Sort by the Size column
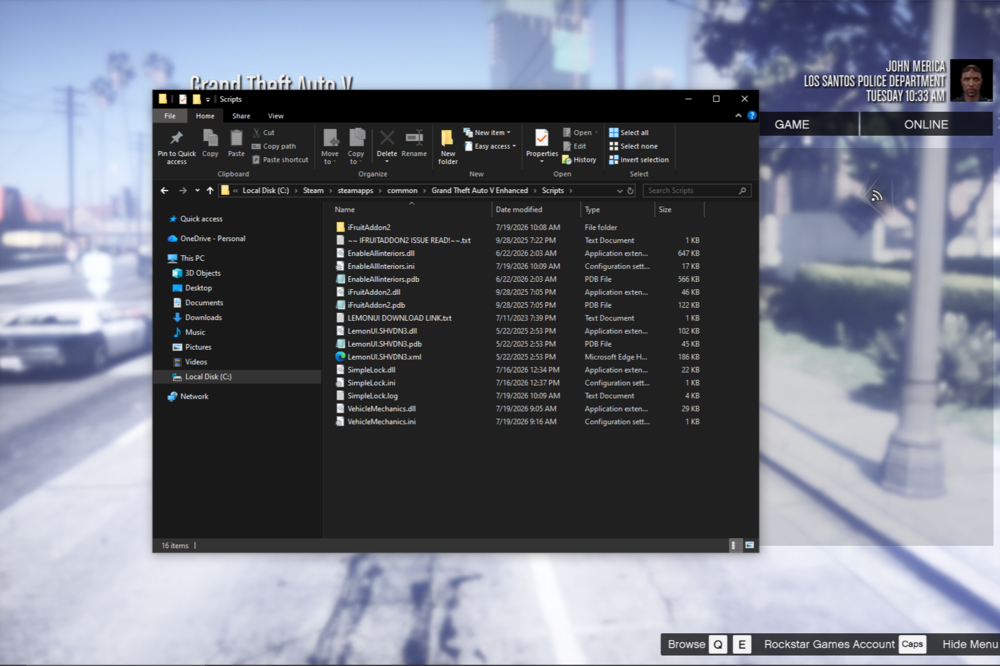The height and width of the screenshot is (666, 1000). coord(679,209)
